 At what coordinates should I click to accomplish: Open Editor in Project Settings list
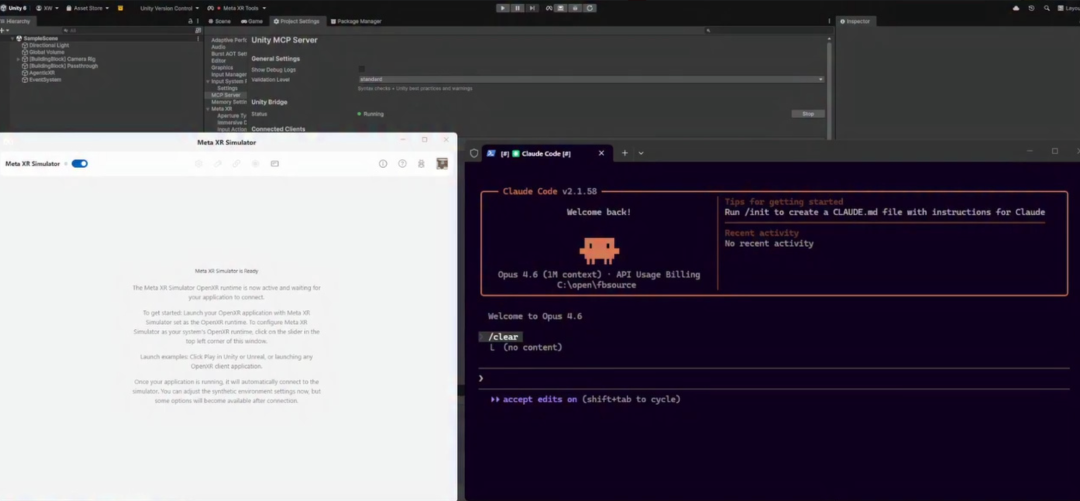218,61
